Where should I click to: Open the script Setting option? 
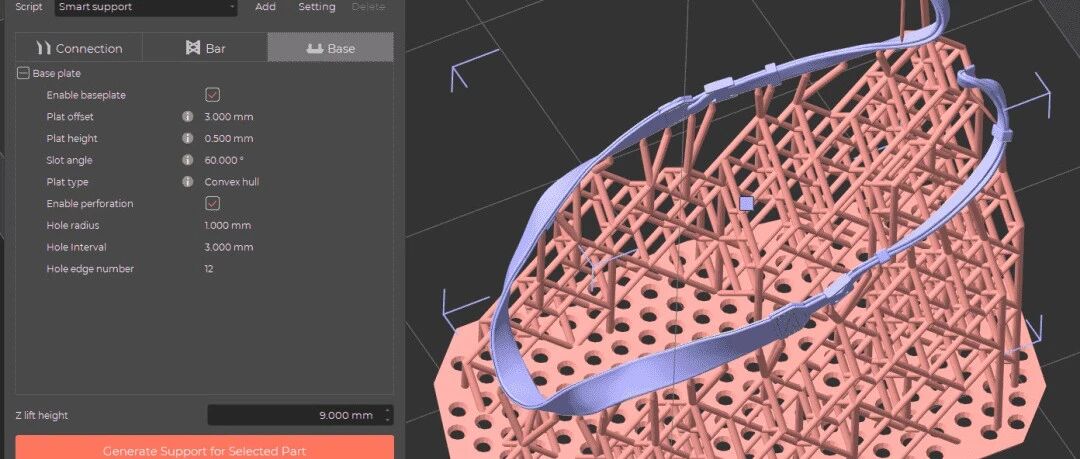(x=317, y=7)
